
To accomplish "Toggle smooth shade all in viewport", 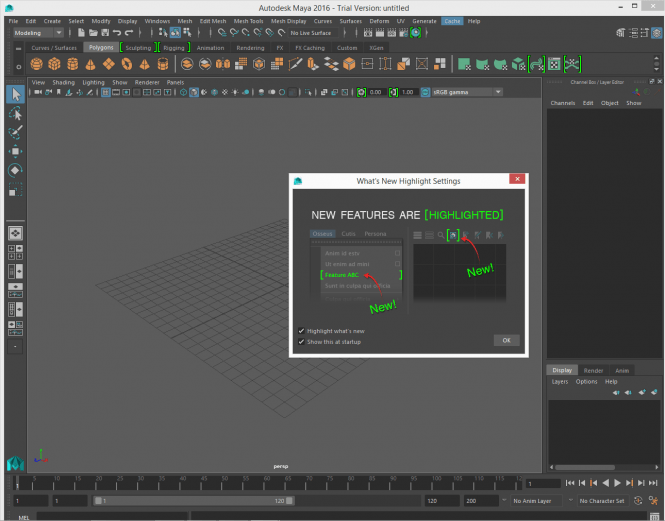I will (x=194, y=92).
